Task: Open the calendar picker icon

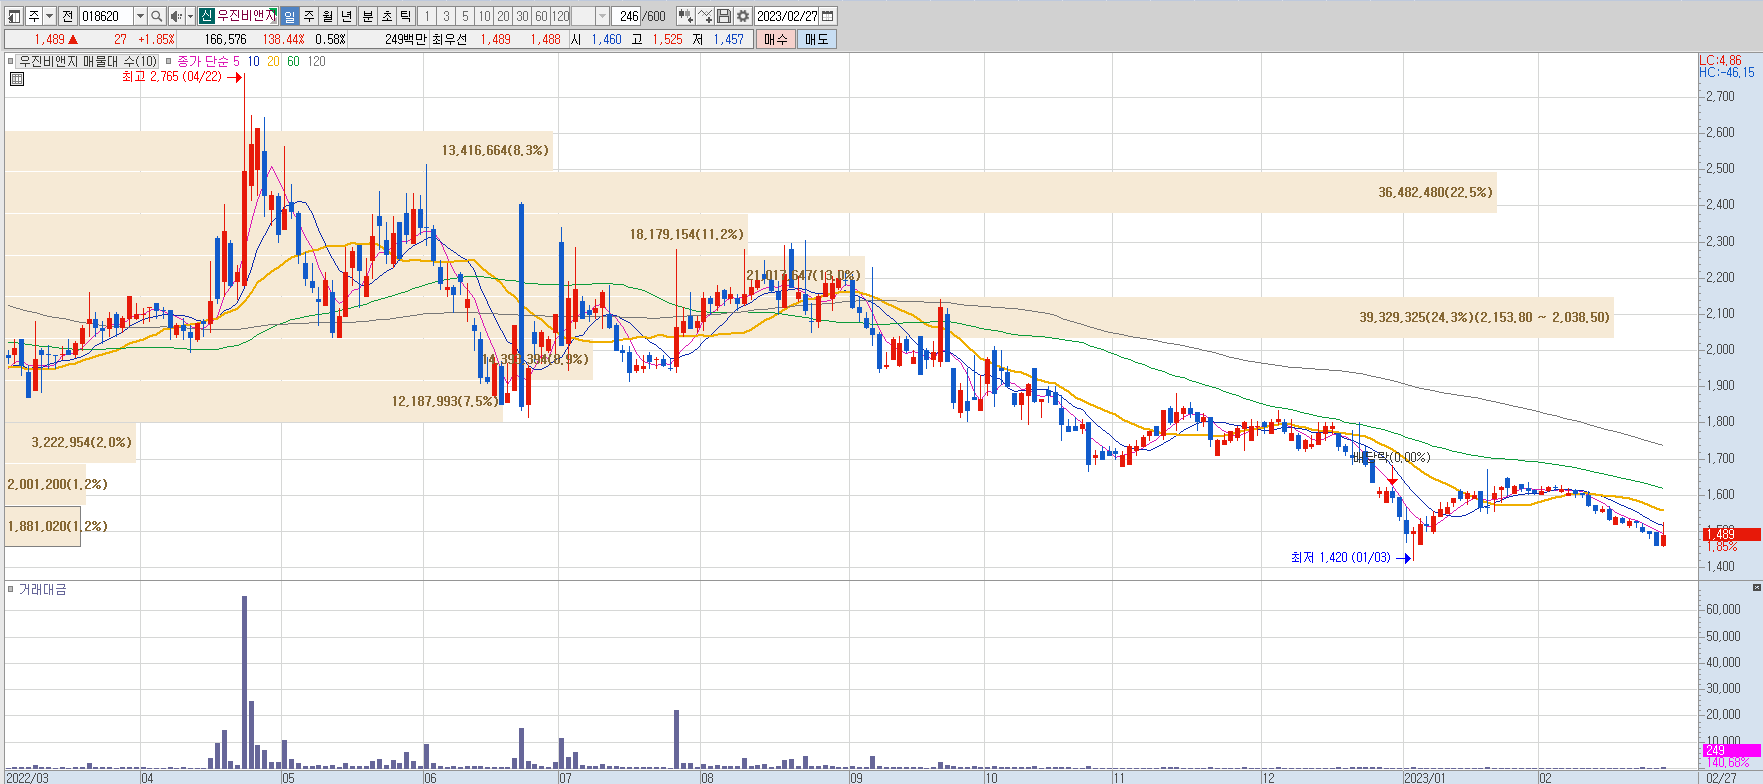Action: pos(828,16)
